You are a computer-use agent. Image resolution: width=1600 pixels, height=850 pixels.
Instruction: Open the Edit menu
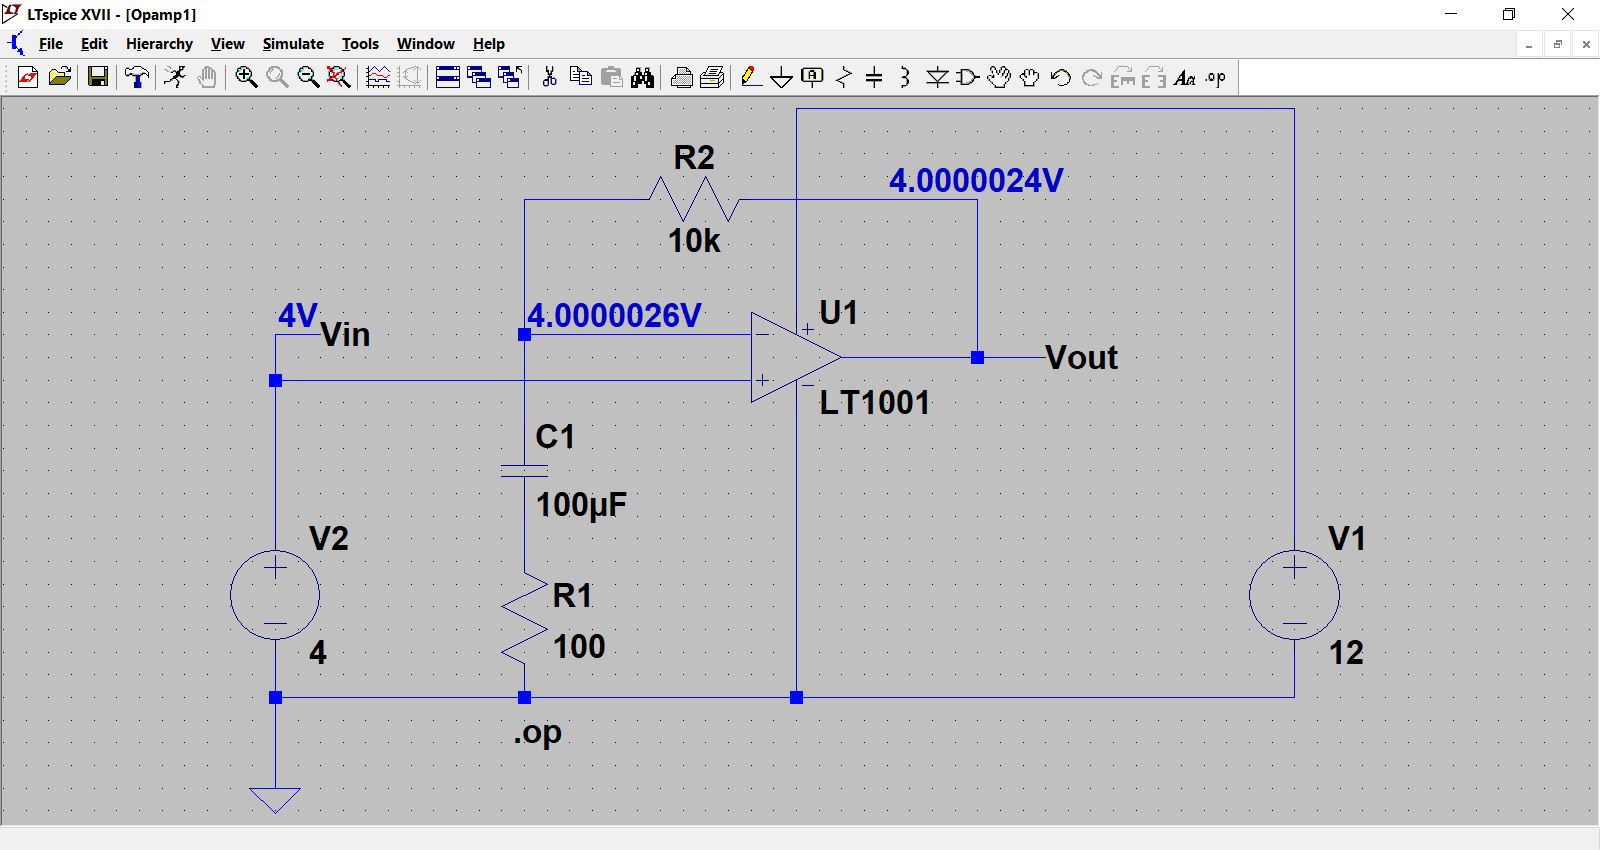pyautogui.click(x=94, y=44)
